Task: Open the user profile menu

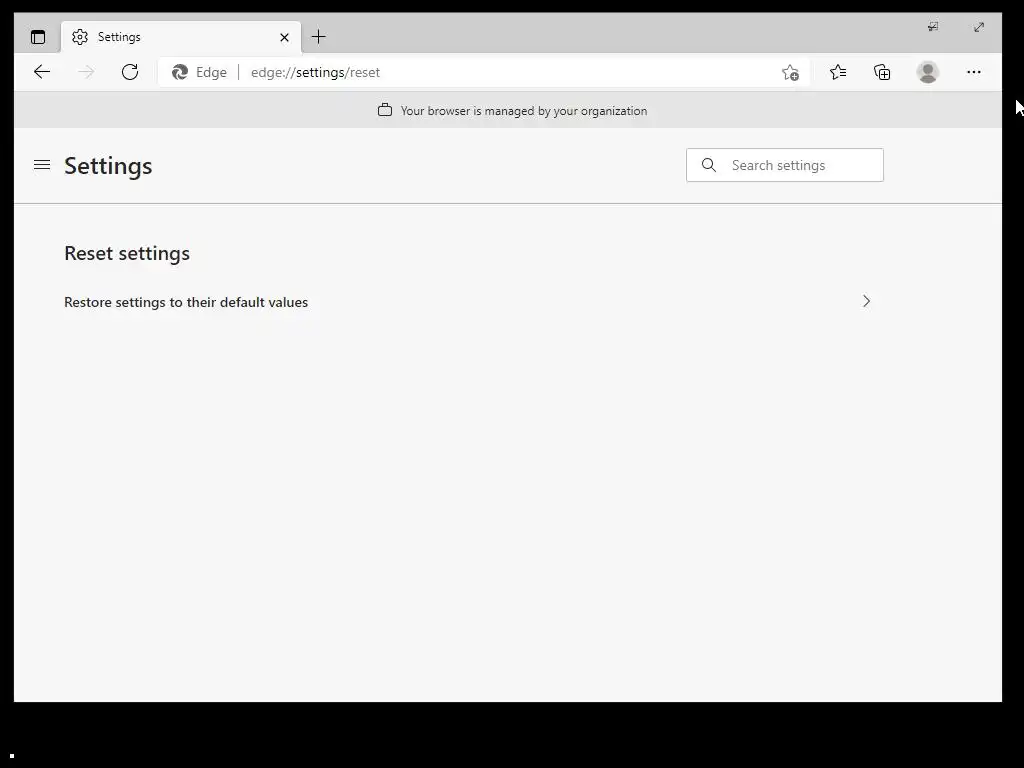Action: 928,72
